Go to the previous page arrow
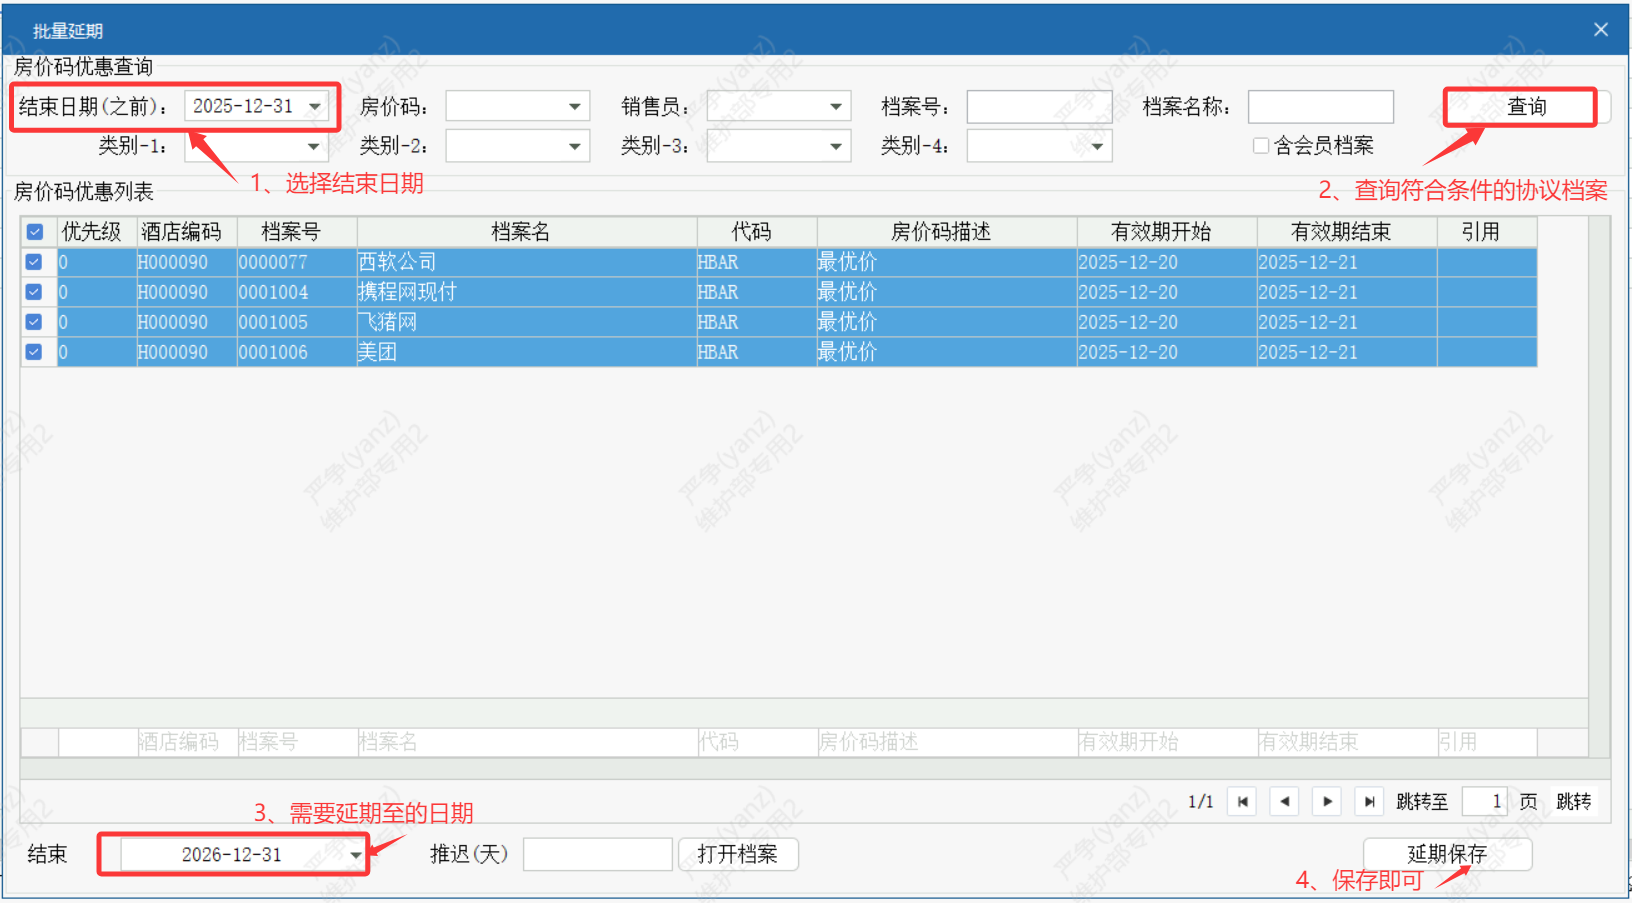1632x903 pixels. coord(1285,801)
